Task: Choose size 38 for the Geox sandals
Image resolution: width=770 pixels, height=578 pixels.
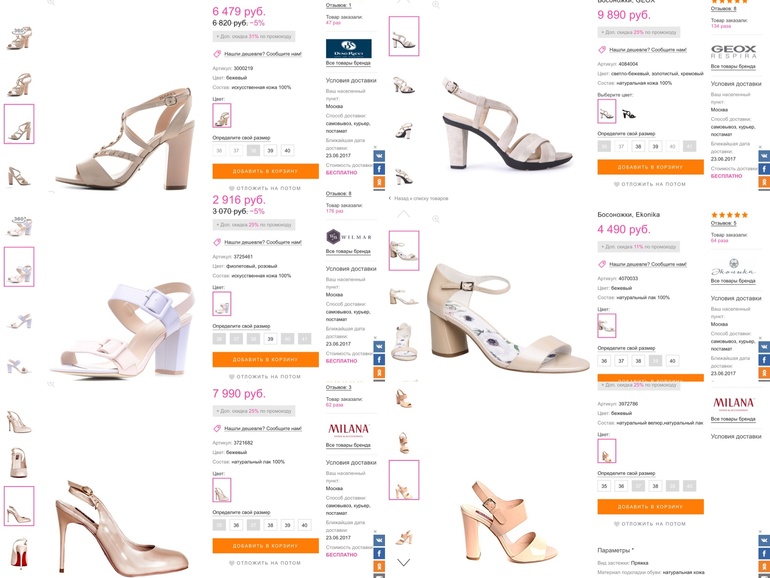Action: pyautogui.click(x=637, y=146)
